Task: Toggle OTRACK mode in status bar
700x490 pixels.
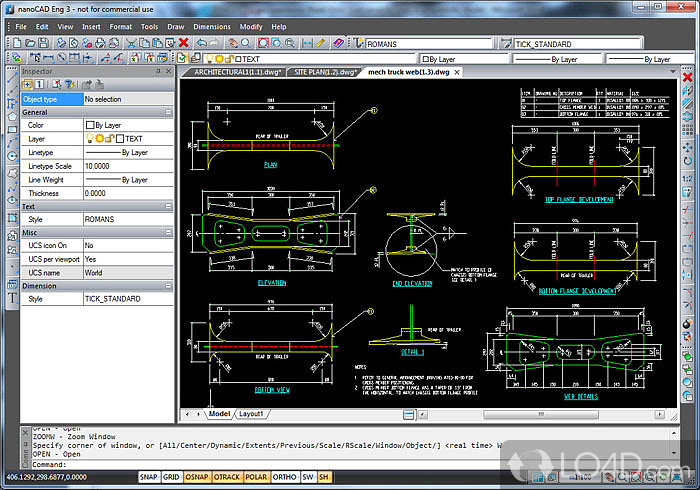Action: (x=227, y=477)
